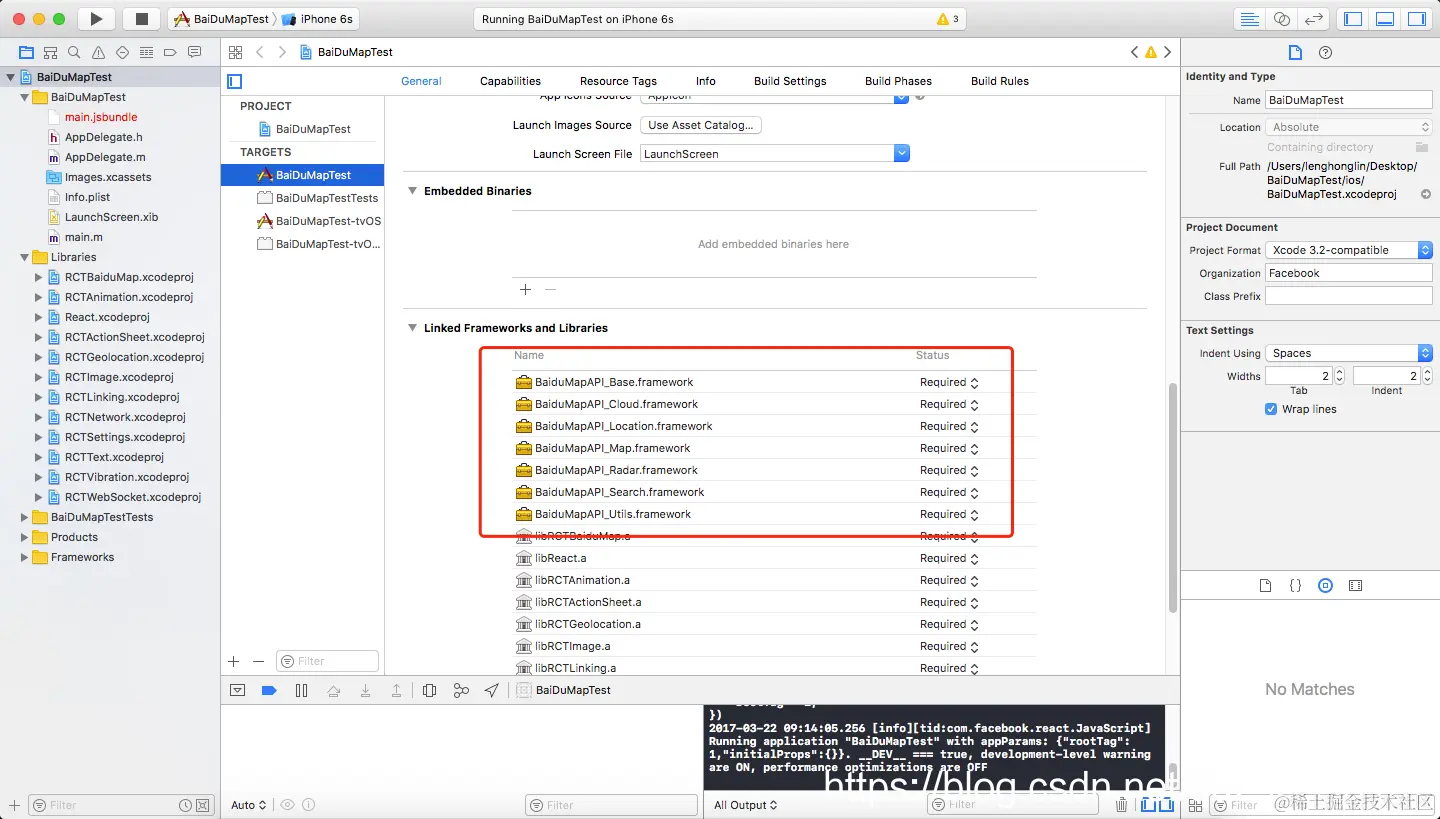Click the Step over icon
Screen dimensions: 1440x819
pos(334,690)
